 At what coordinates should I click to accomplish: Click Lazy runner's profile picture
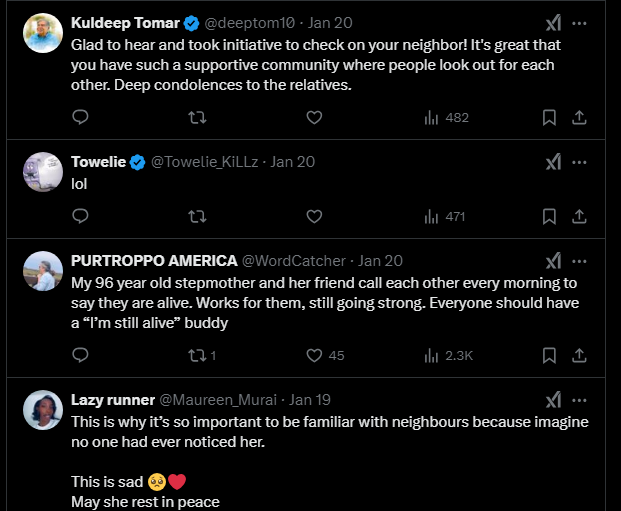tap(43, 410)
